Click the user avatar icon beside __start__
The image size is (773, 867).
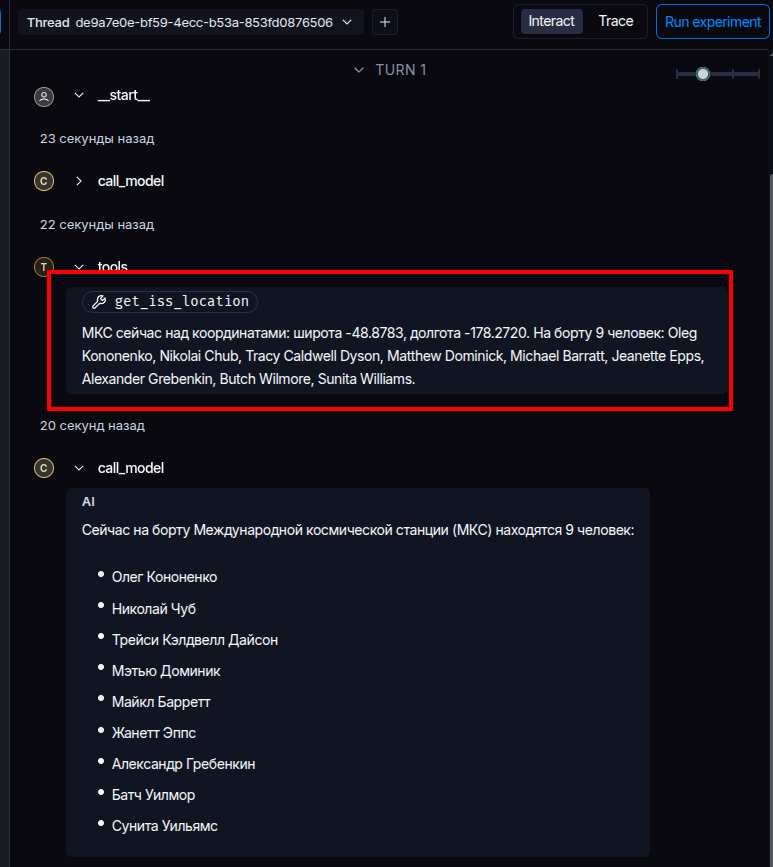(44, 97)
